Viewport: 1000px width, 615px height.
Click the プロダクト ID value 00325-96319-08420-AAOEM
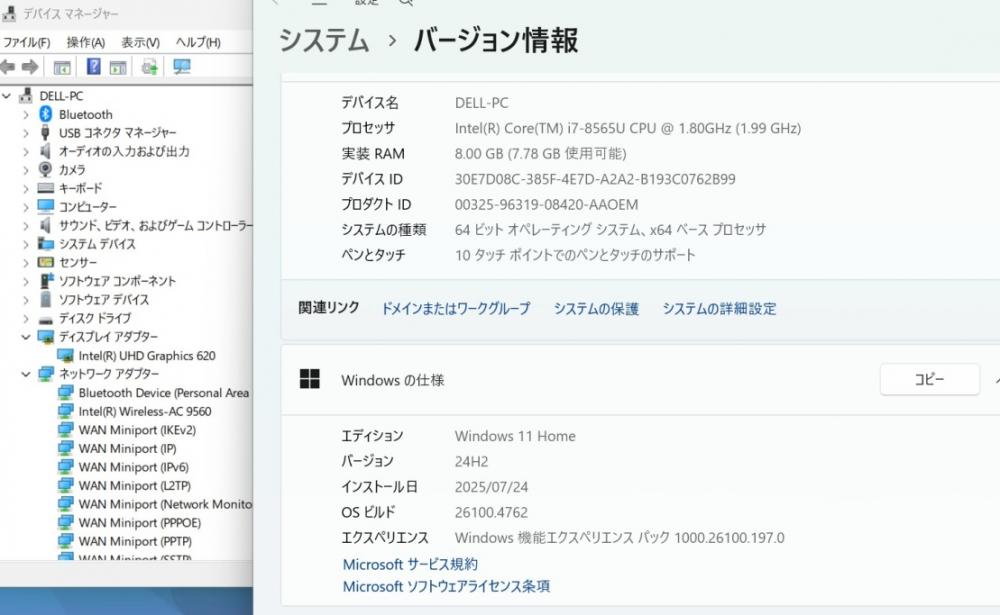pyautogui.click(x=547, y=205)
